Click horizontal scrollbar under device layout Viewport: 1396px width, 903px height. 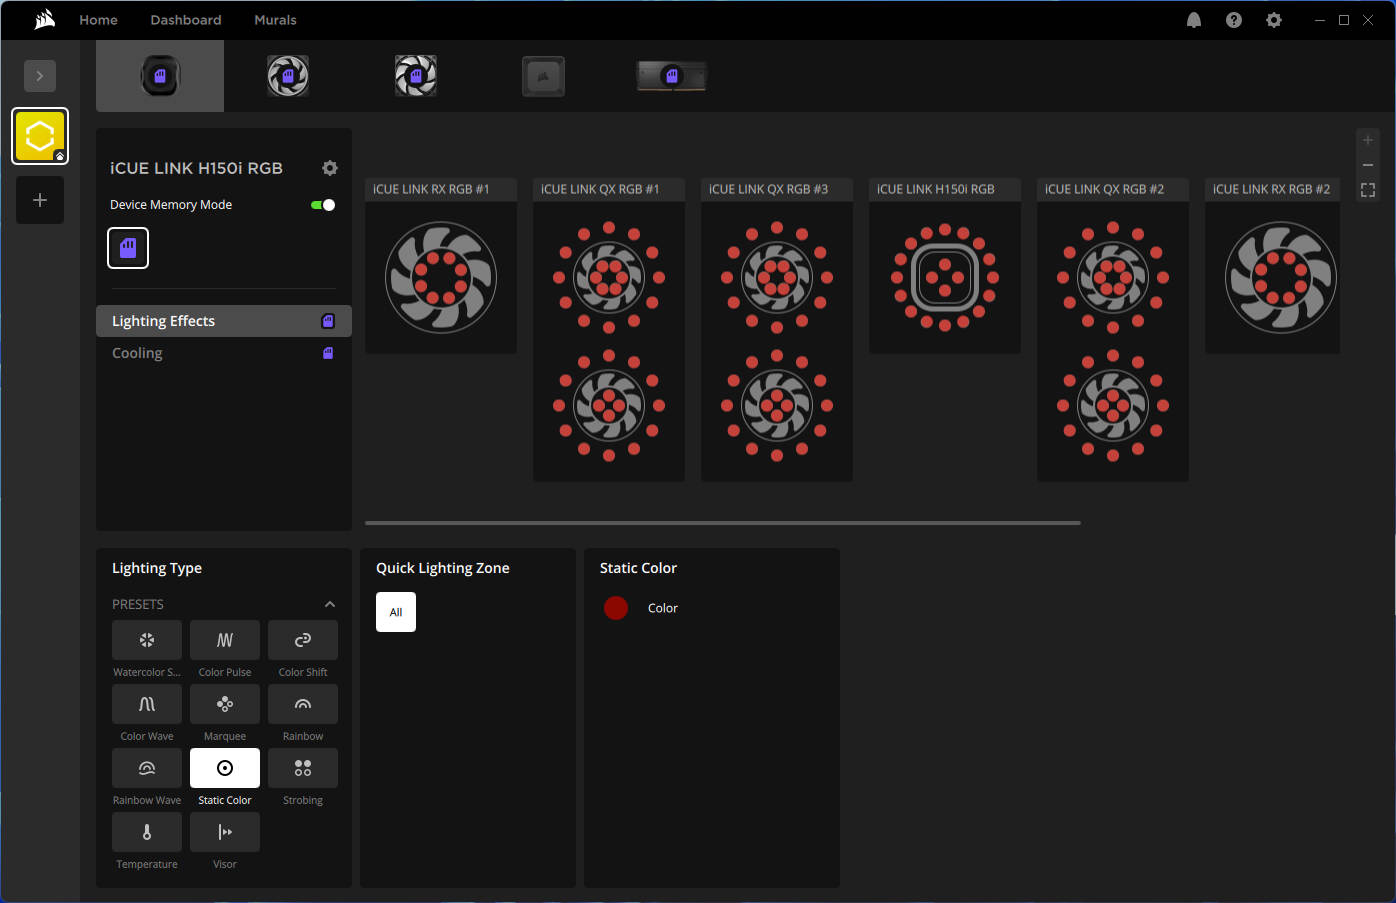[723, 522]
